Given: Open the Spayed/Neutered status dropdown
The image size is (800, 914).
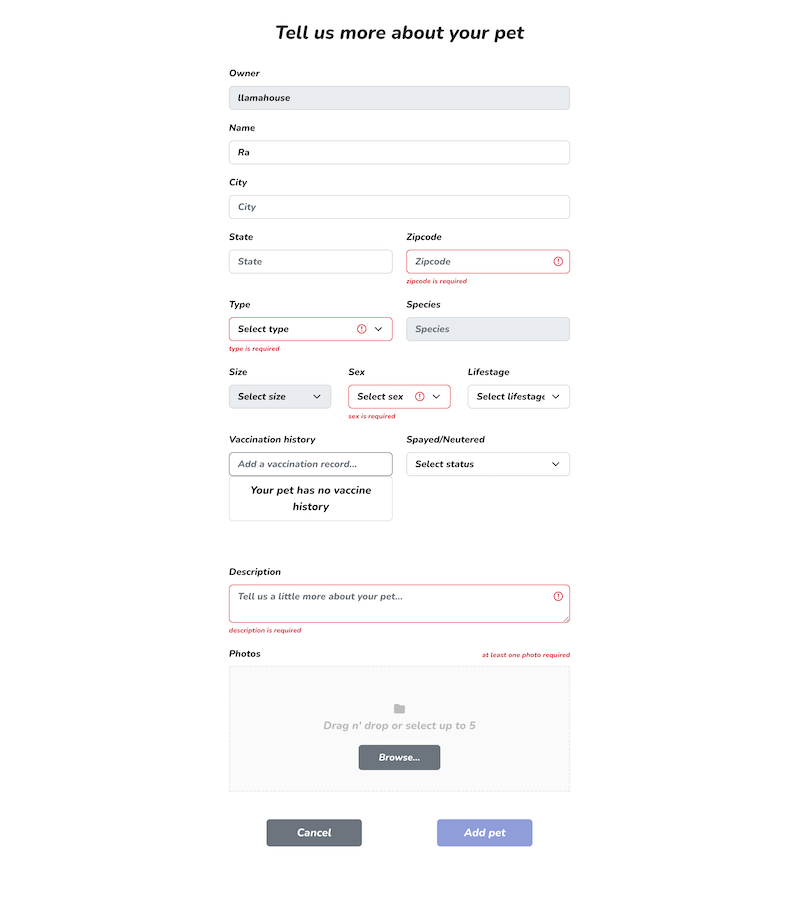Looking at the screenshot, I should coord(488,464).
